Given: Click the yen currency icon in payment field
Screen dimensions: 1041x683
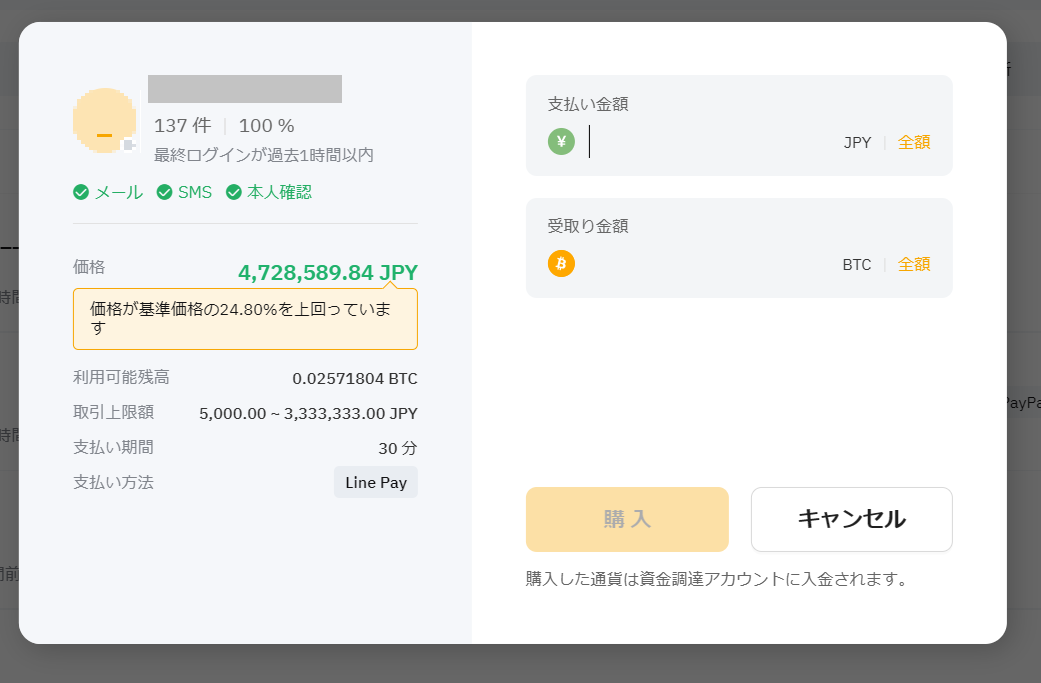Looking at the screenshot, I should (561, 142).
